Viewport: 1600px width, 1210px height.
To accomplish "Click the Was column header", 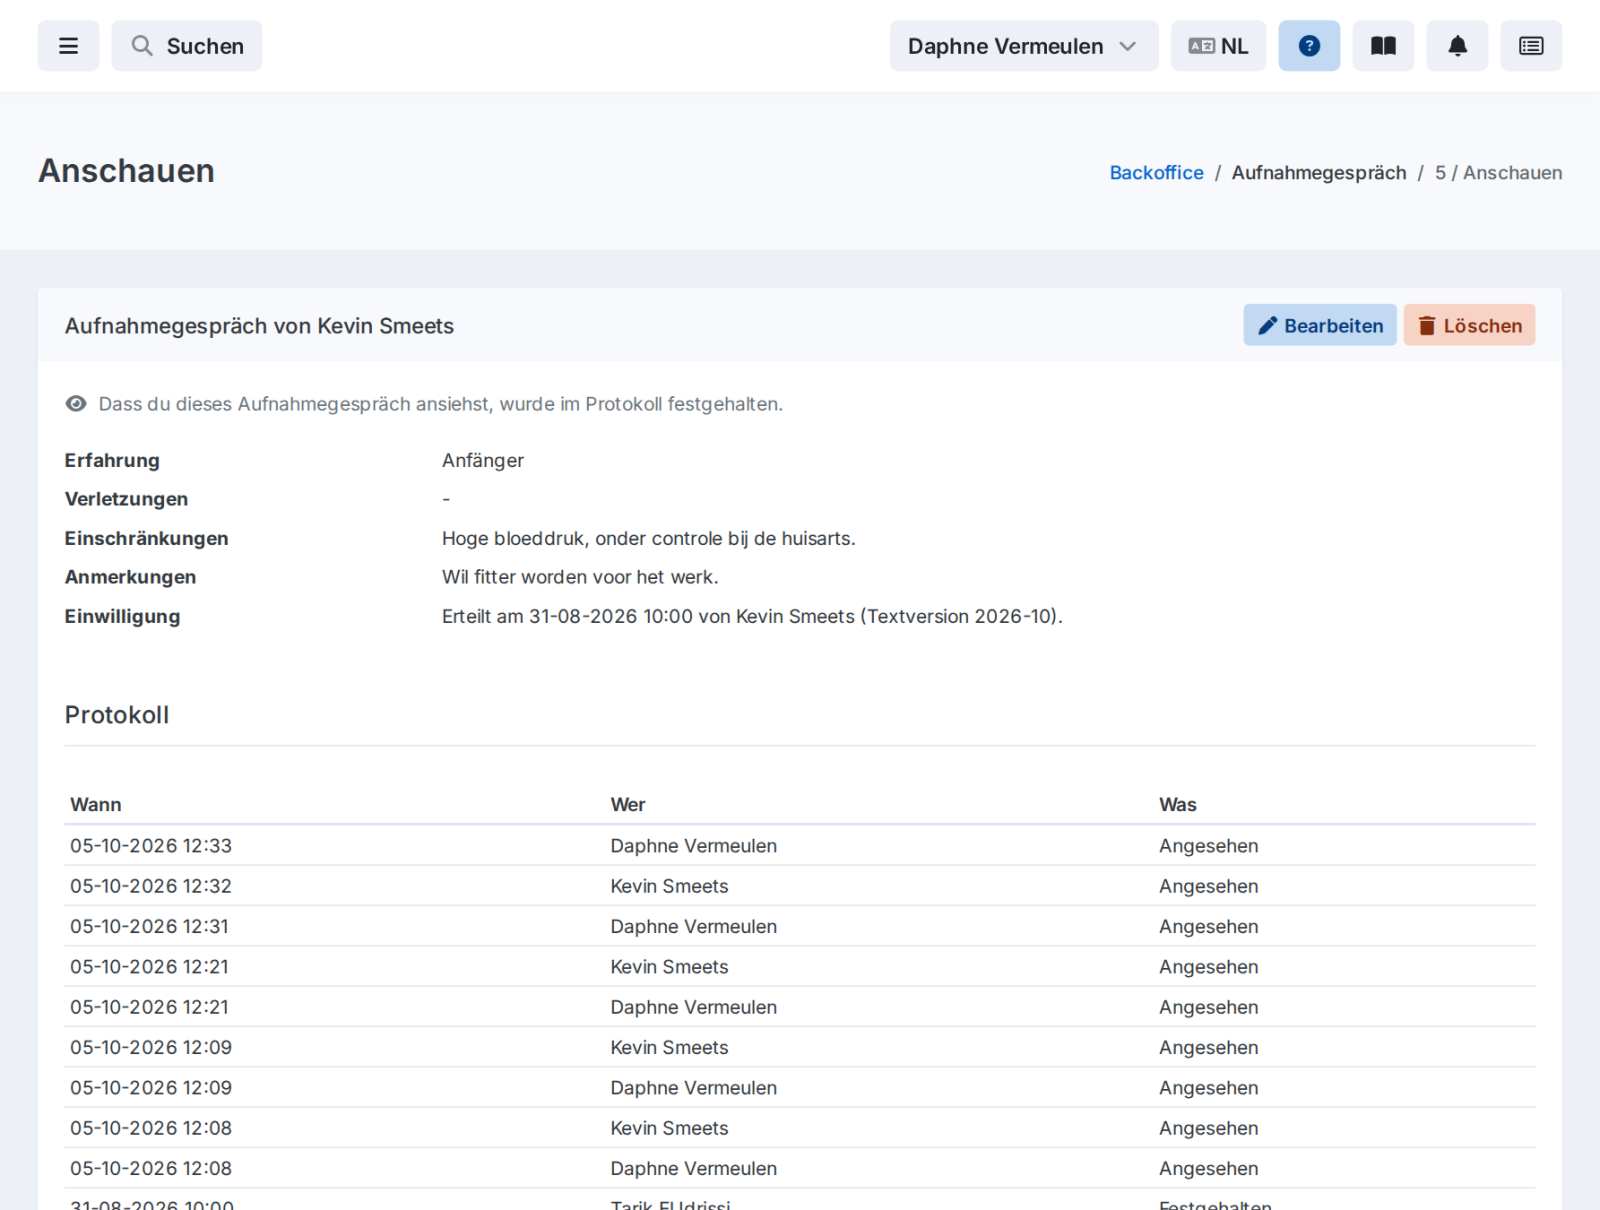I will coord(1178,805).
